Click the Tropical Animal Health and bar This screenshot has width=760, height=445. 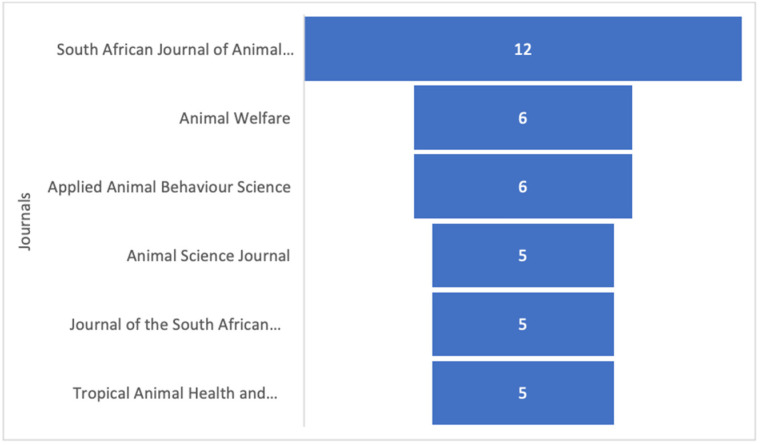[x=523, y=393]
